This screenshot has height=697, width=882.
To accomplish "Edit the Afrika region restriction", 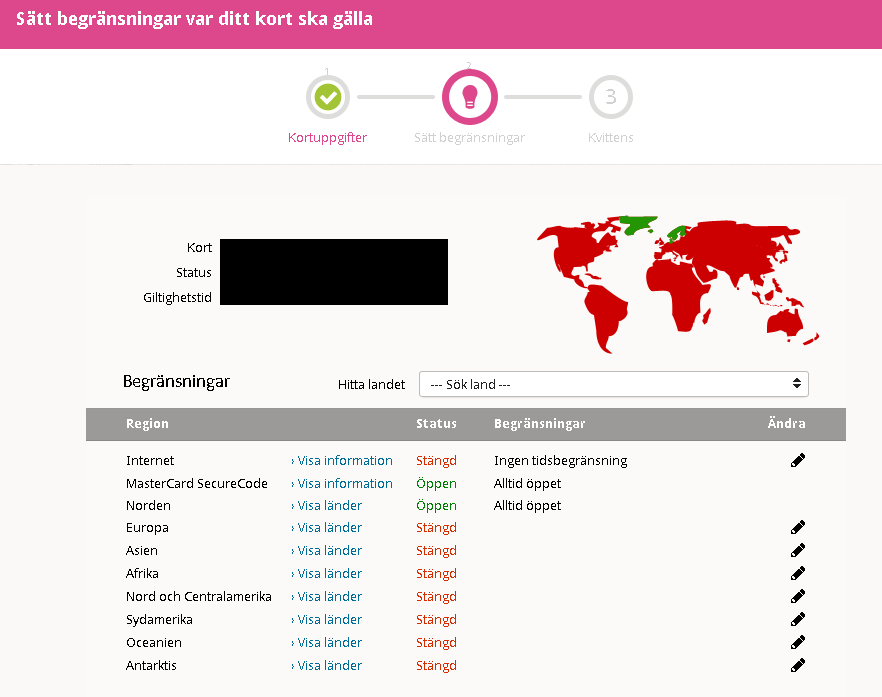I will pos(797,573).
